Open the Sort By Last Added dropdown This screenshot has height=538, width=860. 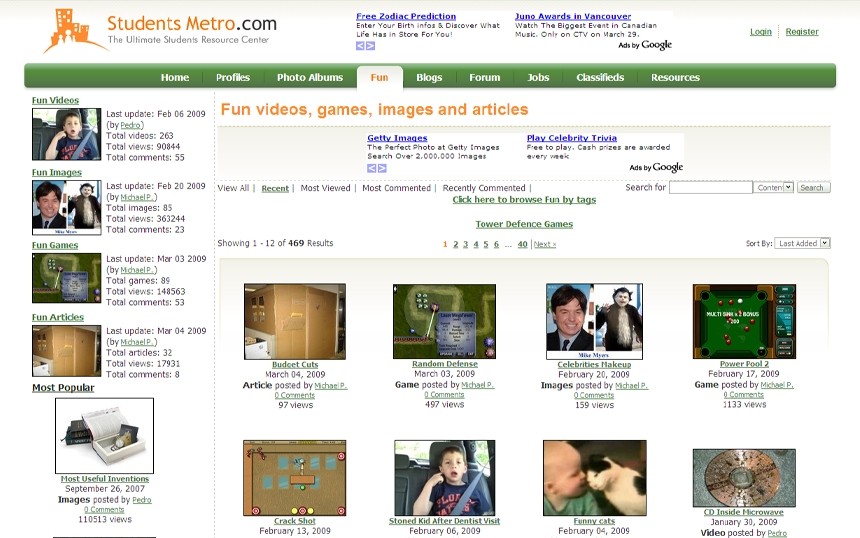[802, 243]
